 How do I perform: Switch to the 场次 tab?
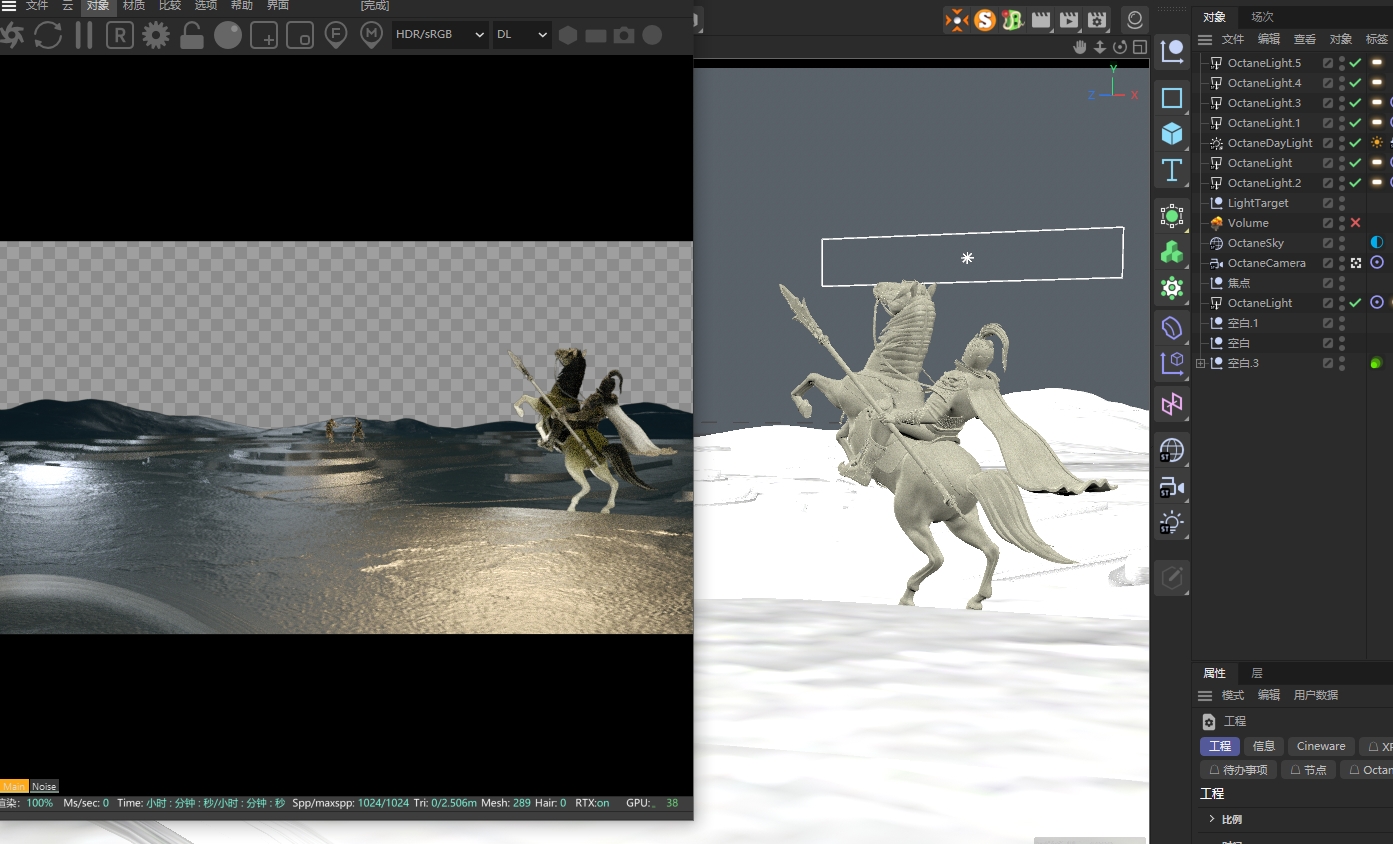pos(1262,17)
